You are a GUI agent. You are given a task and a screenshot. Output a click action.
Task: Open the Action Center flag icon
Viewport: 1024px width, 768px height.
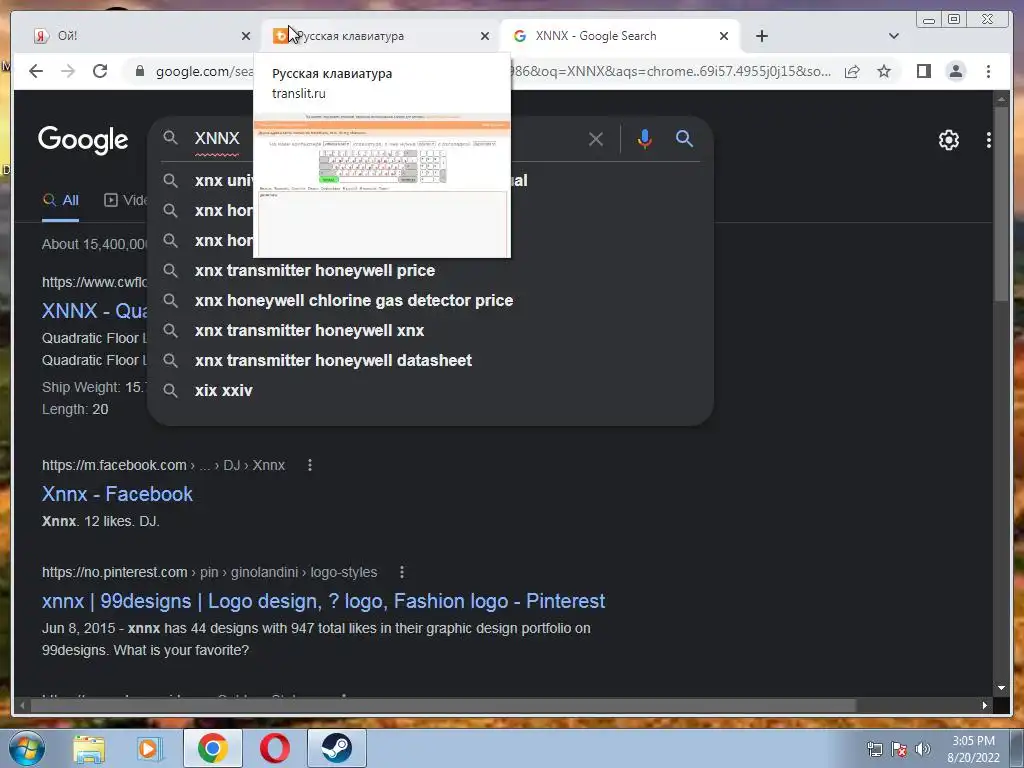click(x=899, y=749)
